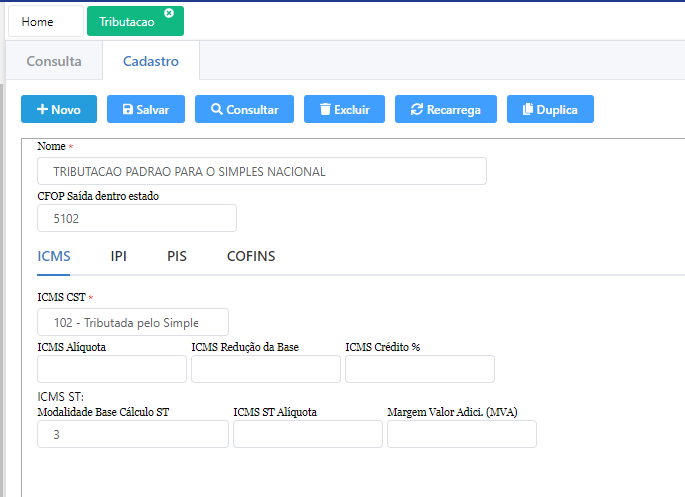
Task: Click the magnifier icon on Consultar
Action: [x=216, y=109]
